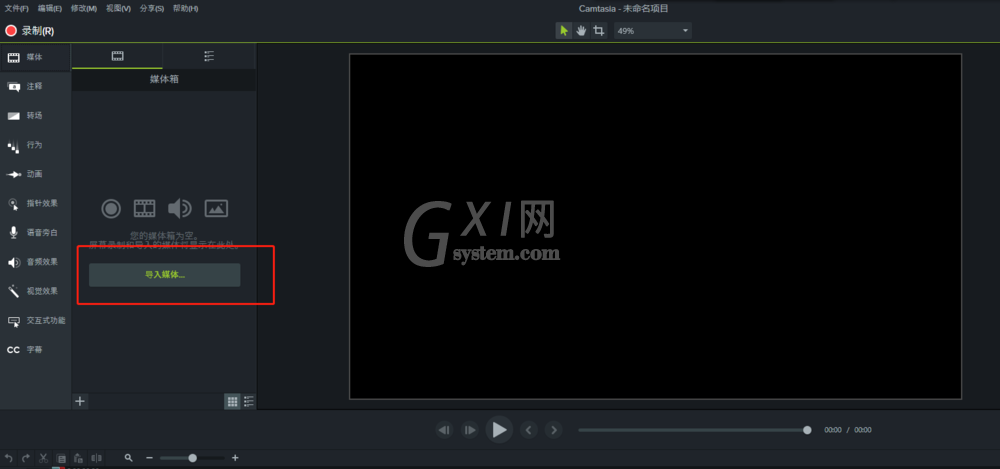Switch the media bin to details list view
The width and height of the screenshot is (1000, 469).
(x=249, y=401)
